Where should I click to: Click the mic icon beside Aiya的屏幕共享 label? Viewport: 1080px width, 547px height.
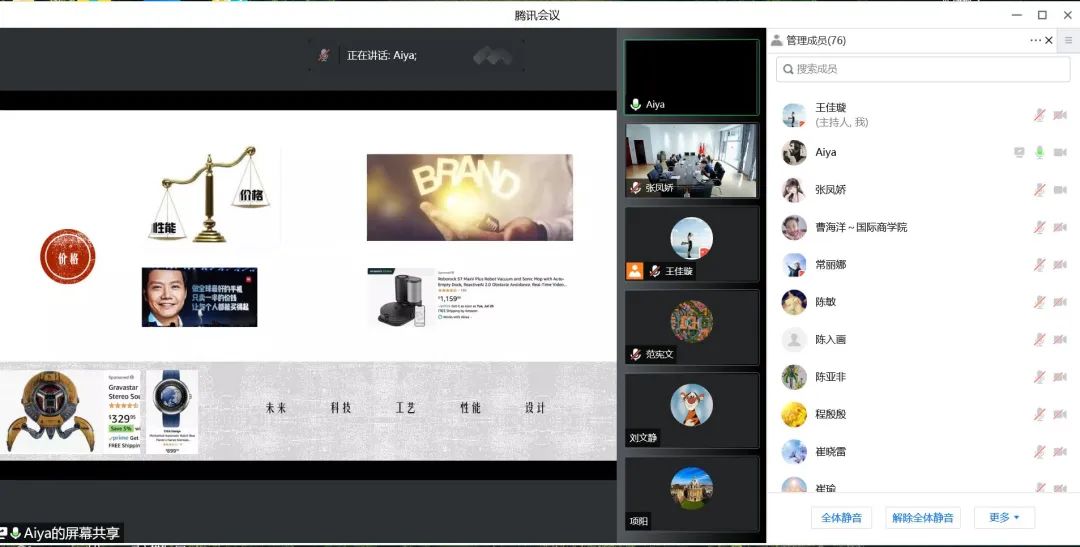(x=15, y=533)
